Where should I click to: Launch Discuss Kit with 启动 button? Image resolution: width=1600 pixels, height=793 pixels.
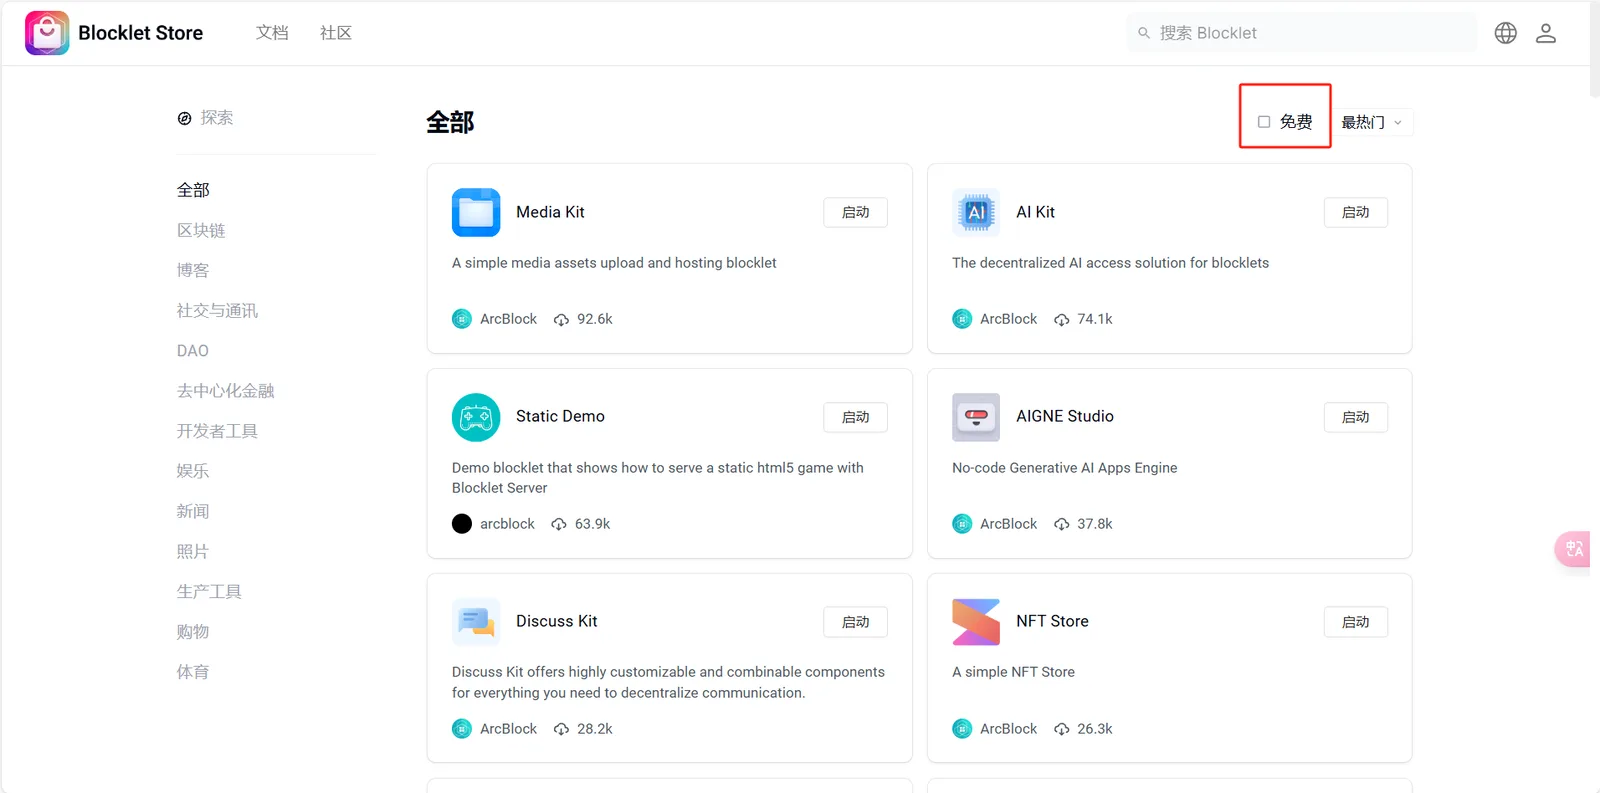(855, 622)
